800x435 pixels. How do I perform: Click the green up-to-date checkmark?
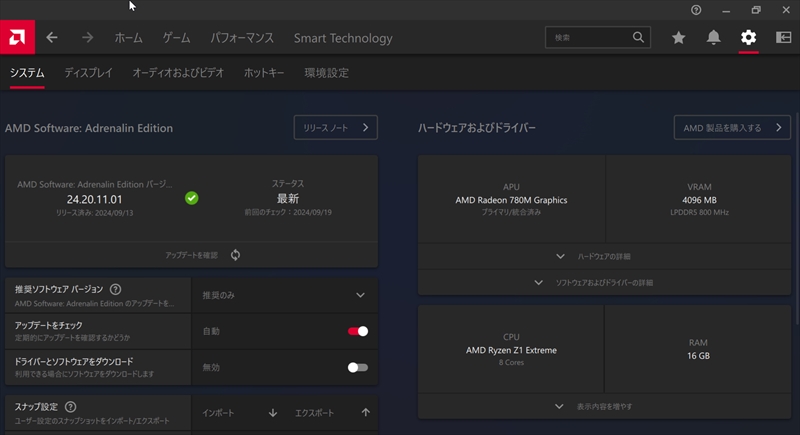192,198
